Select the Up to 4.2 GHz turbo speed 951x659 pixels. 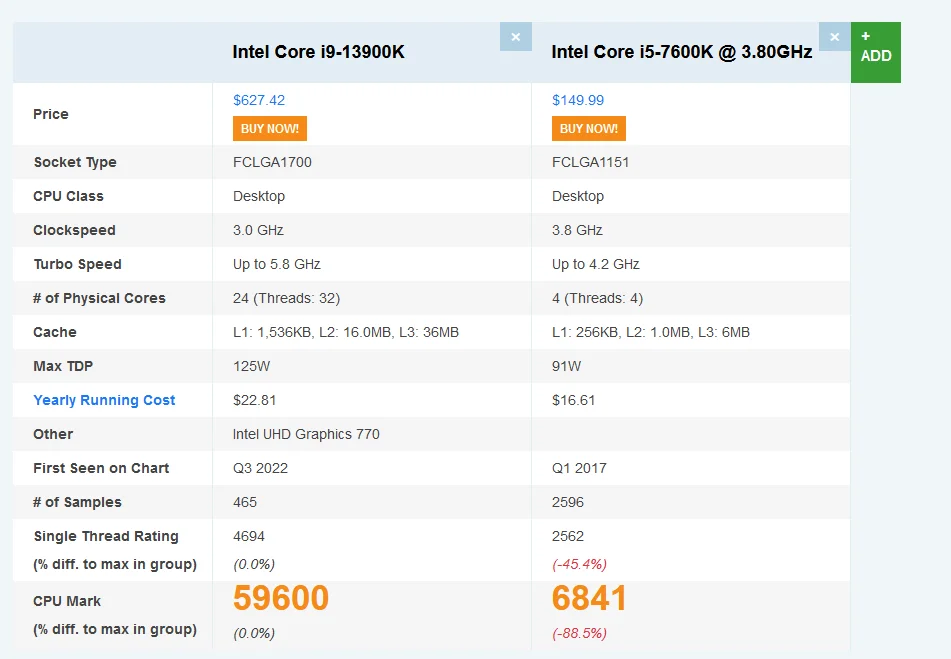(596, 264)
